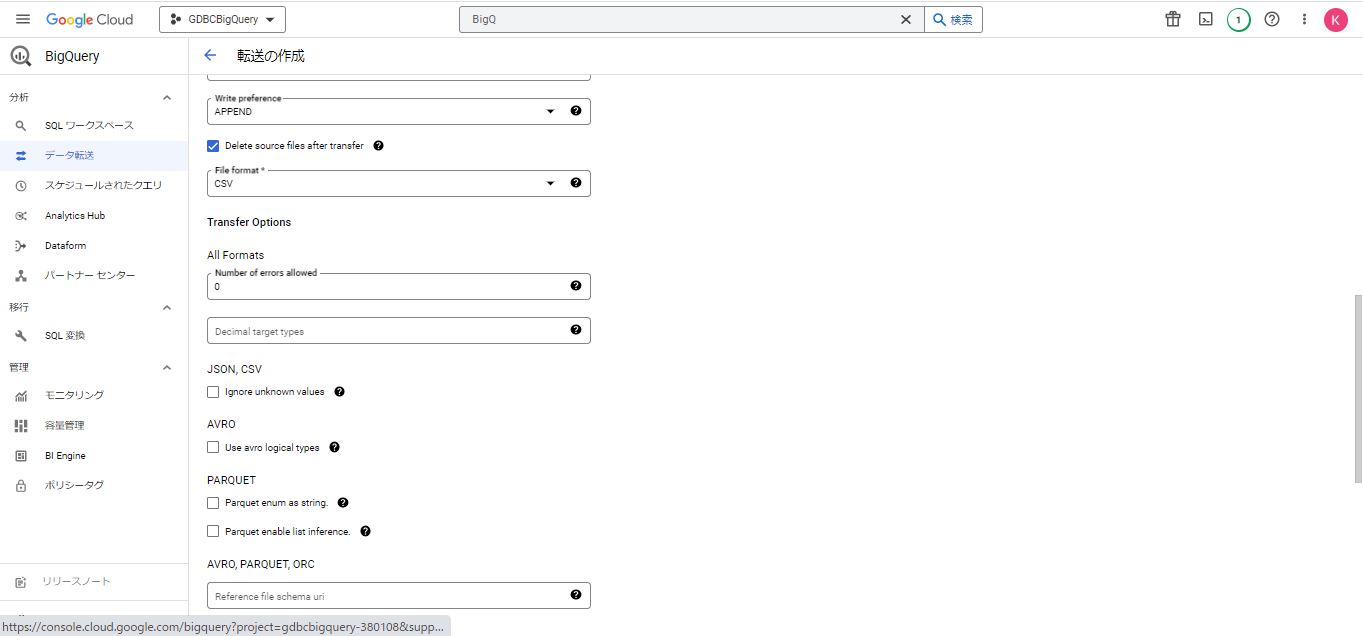Click the back arrow beside 転送の作成
This screenshot has width=1363, height=636.
[x=210, y=56]
